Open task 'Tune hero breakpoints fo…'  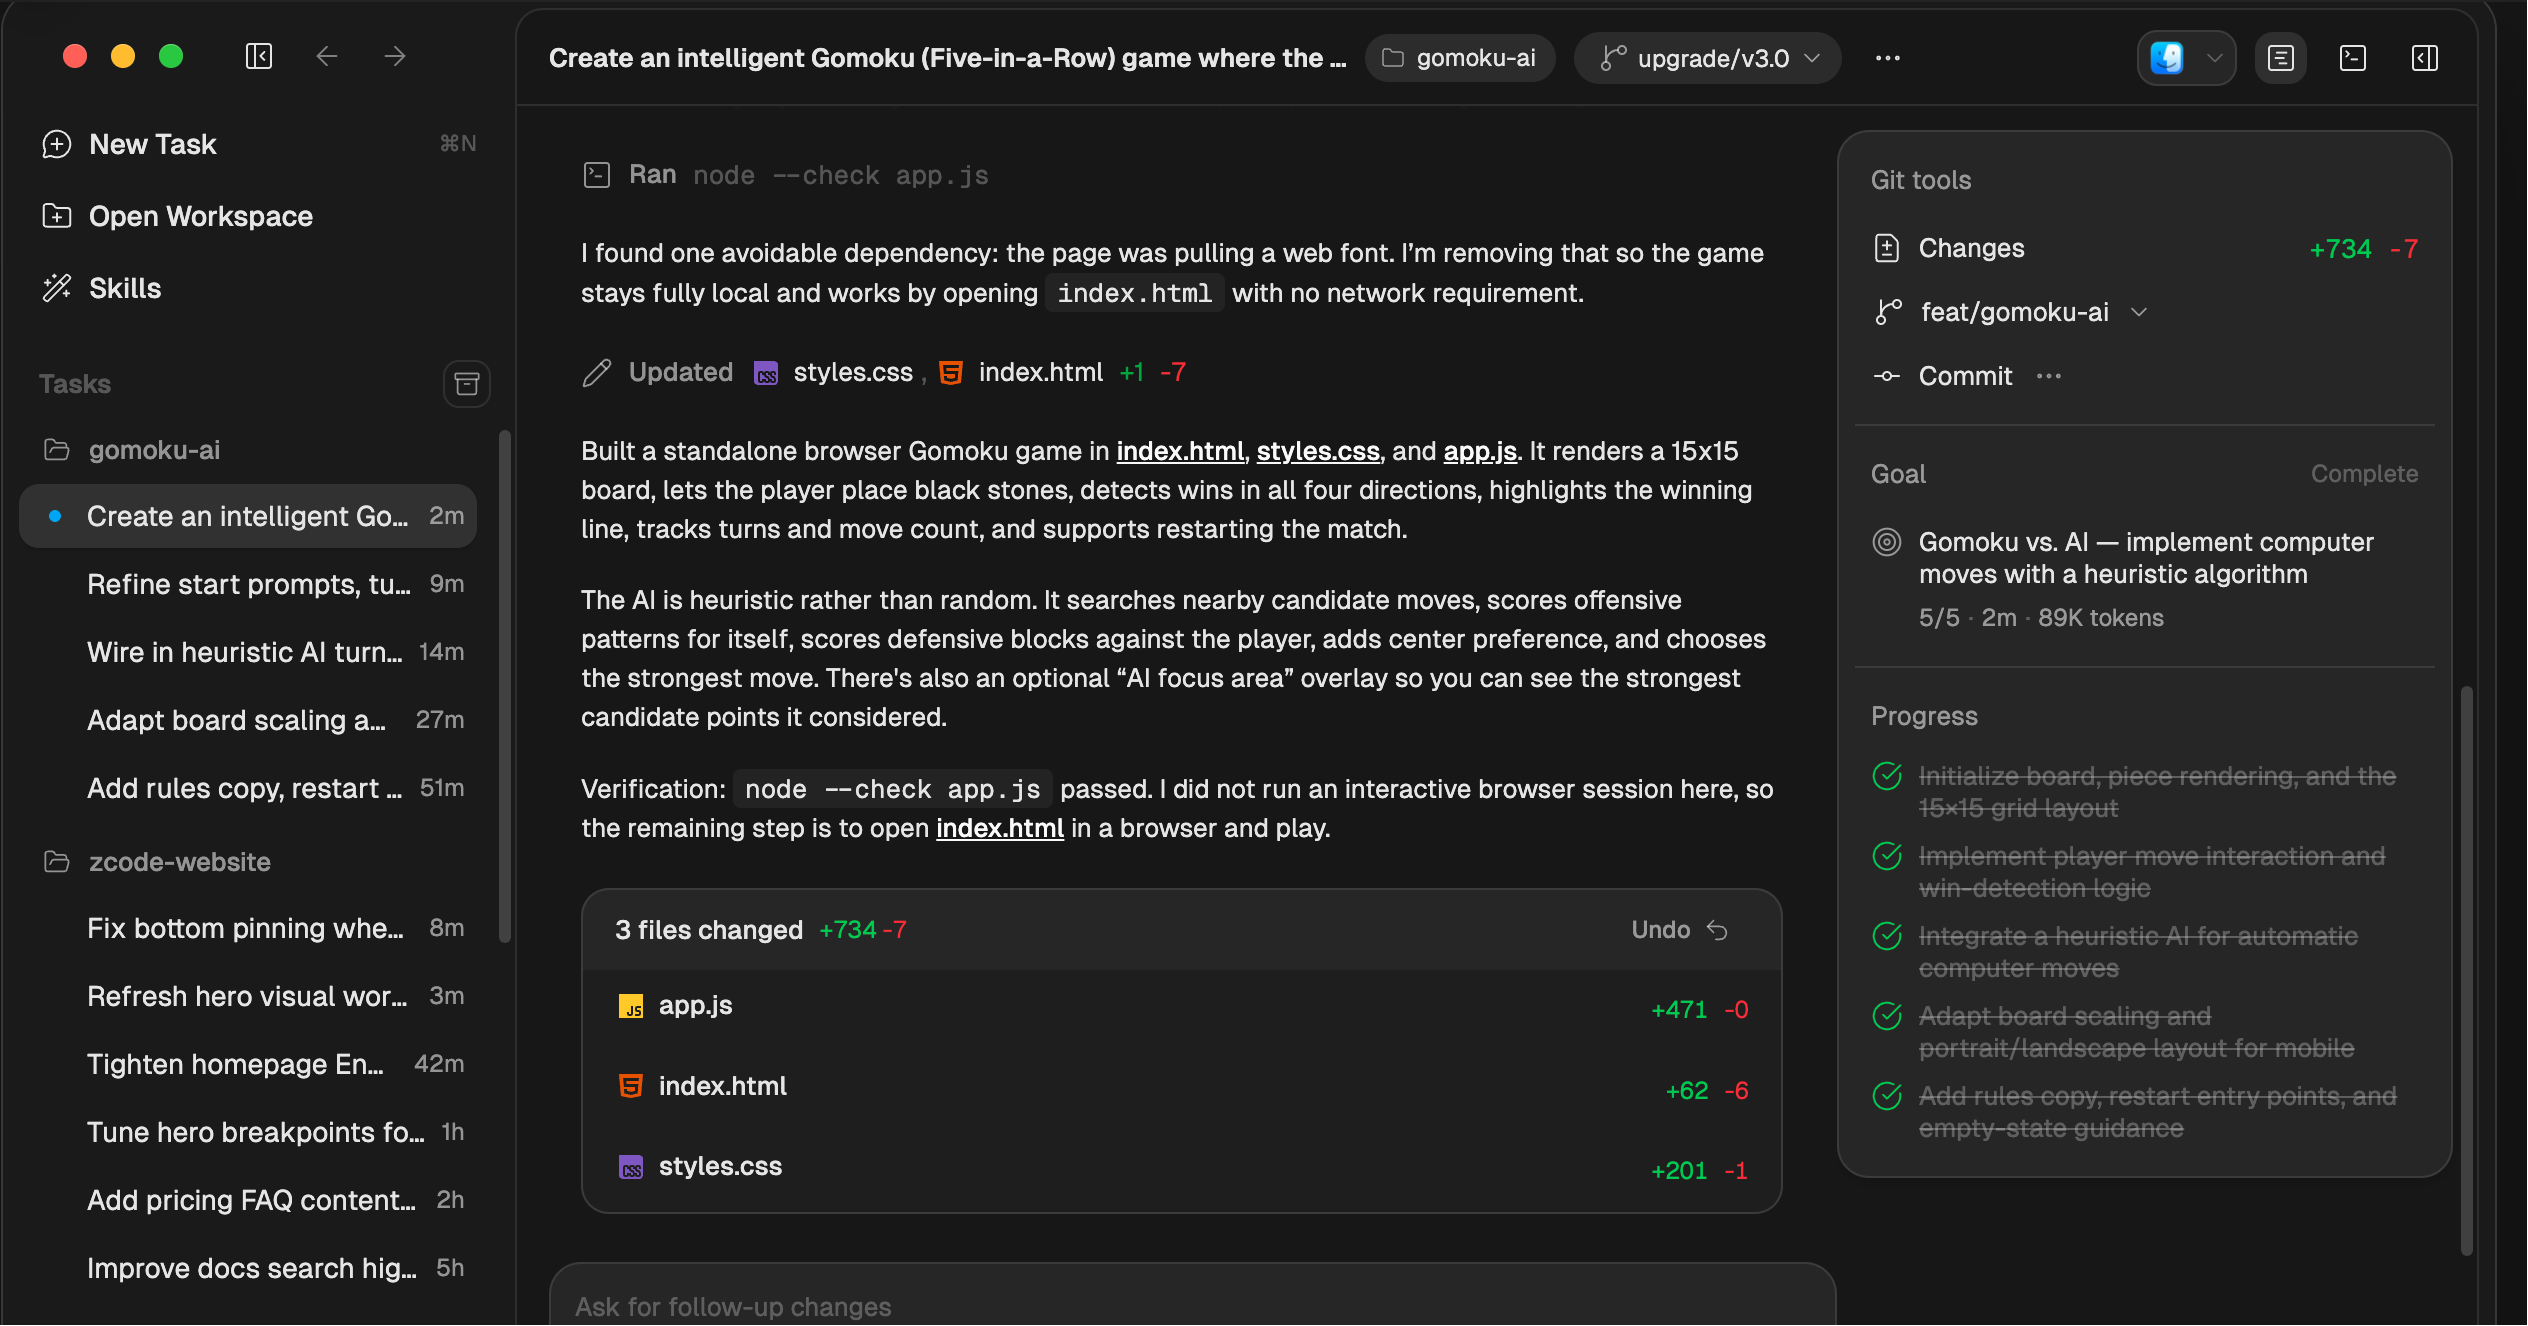(248, 1132)
